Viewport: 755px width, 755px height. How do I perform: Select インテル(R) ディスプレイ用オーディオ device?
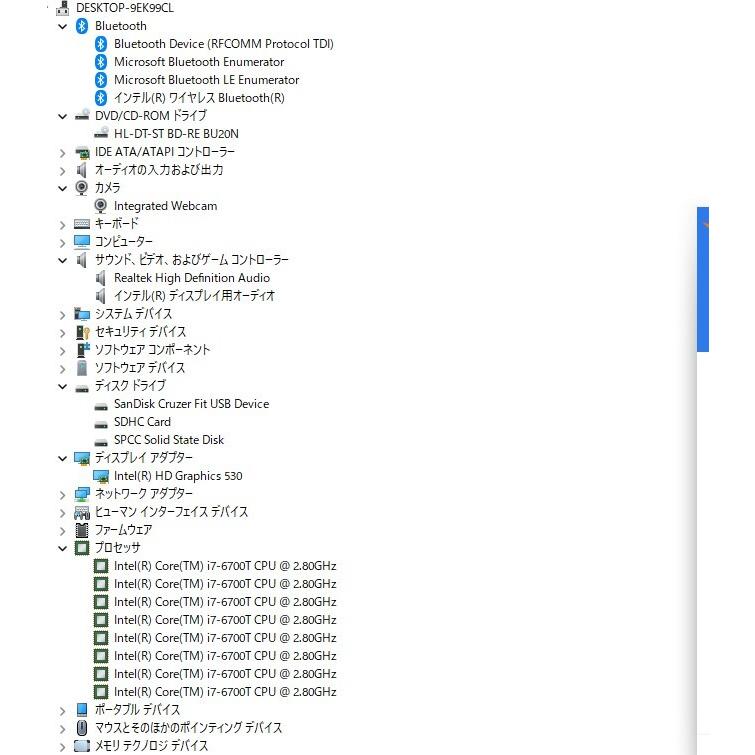(194, 296)
